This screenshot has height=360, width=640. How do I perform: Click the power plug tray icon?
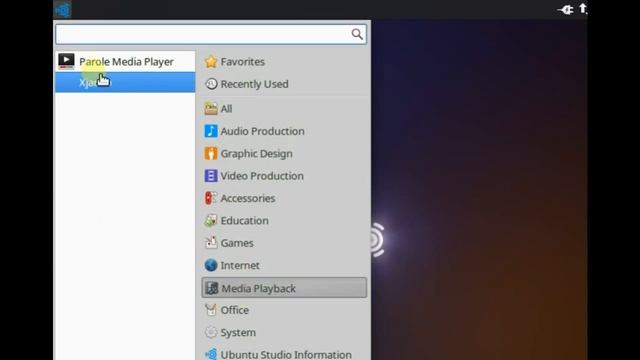pyautogui.click(x=566, y=10)
